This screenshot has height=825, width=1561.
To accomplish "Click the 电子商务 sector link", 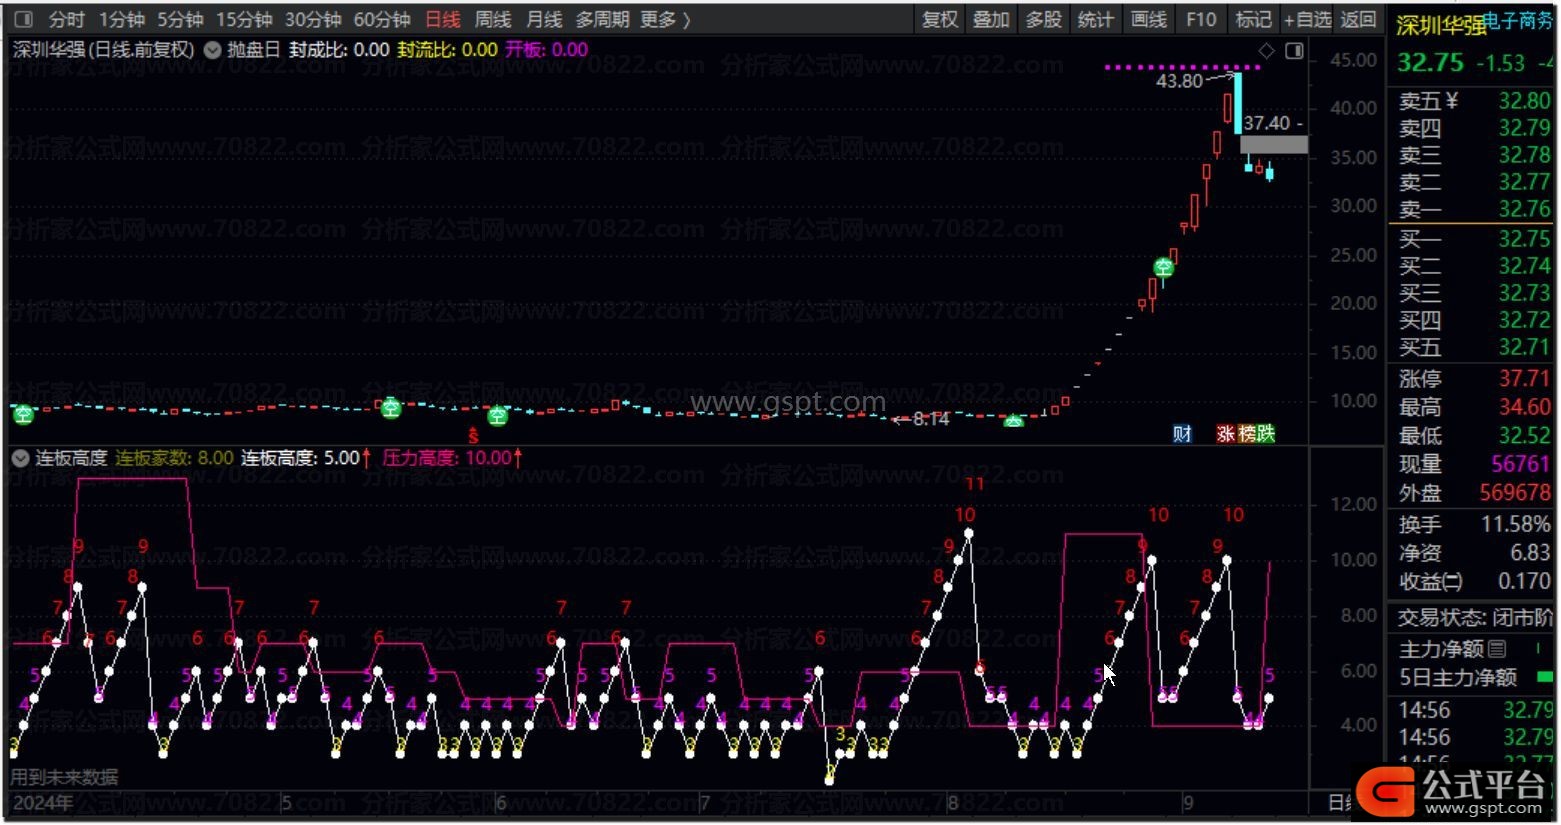I will 1518,20.
